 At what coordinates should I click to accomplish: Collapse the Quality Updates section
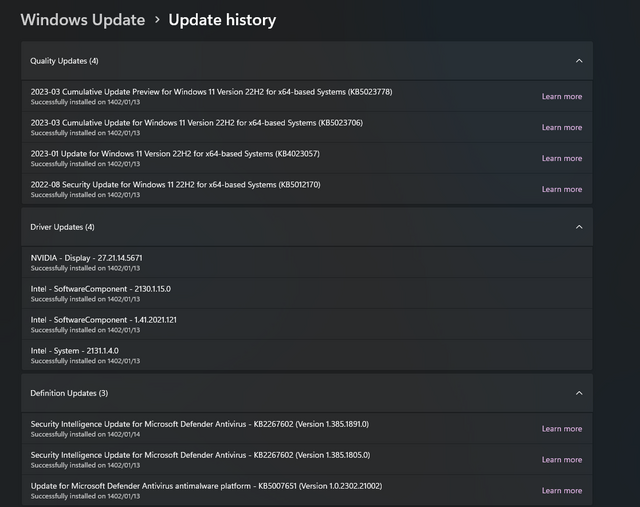(x=578, y=61)
